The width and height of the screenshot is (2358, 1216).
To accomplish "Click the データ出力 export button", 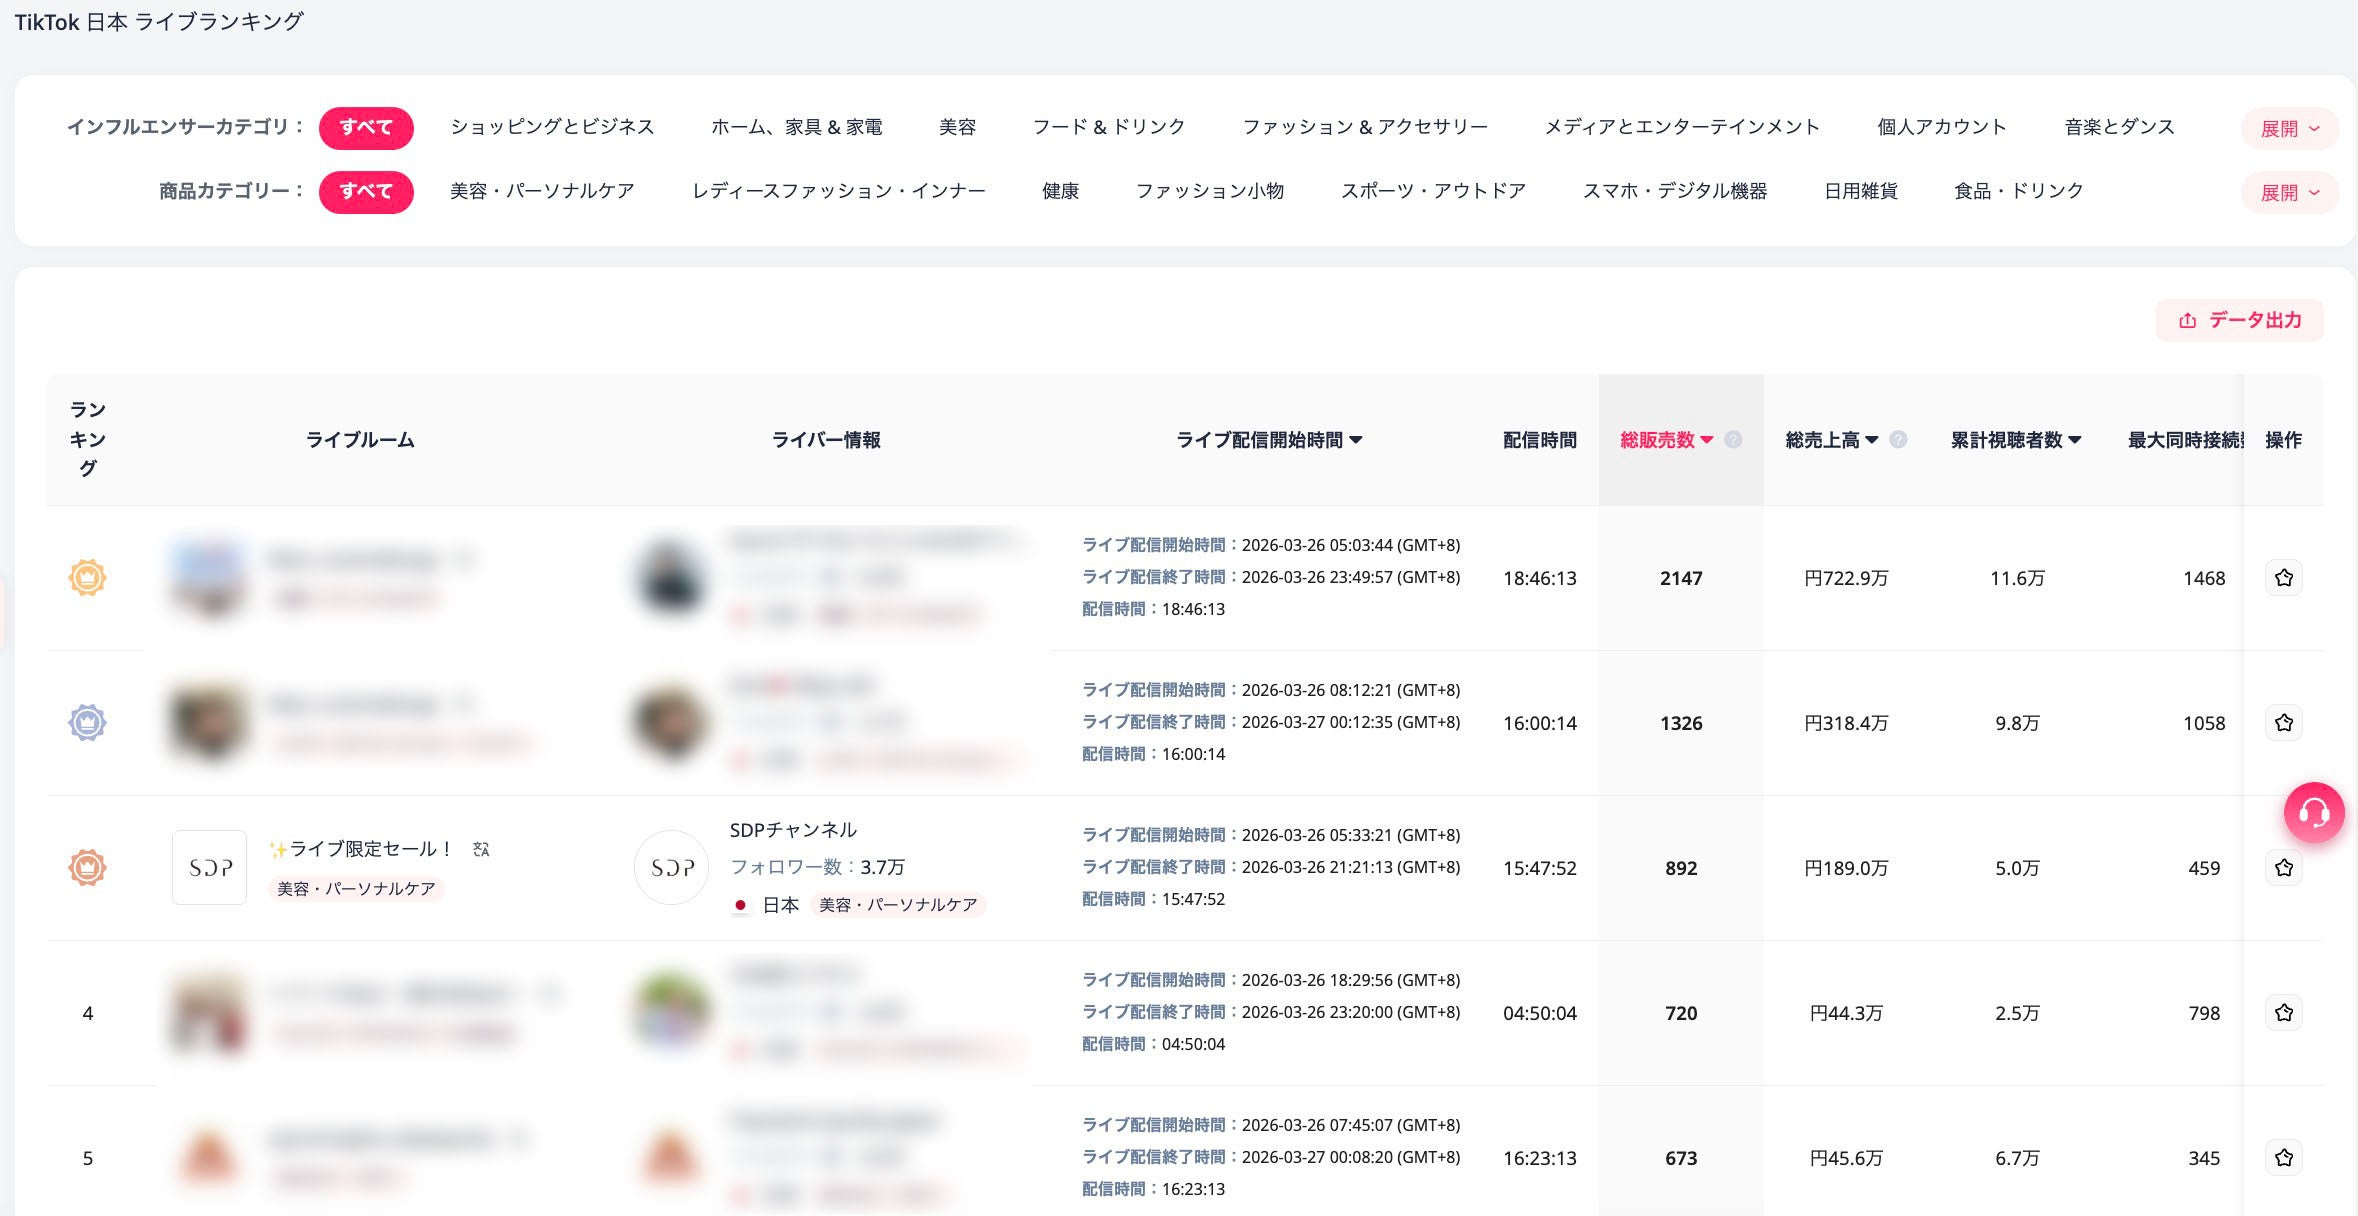I will 2240,320.
